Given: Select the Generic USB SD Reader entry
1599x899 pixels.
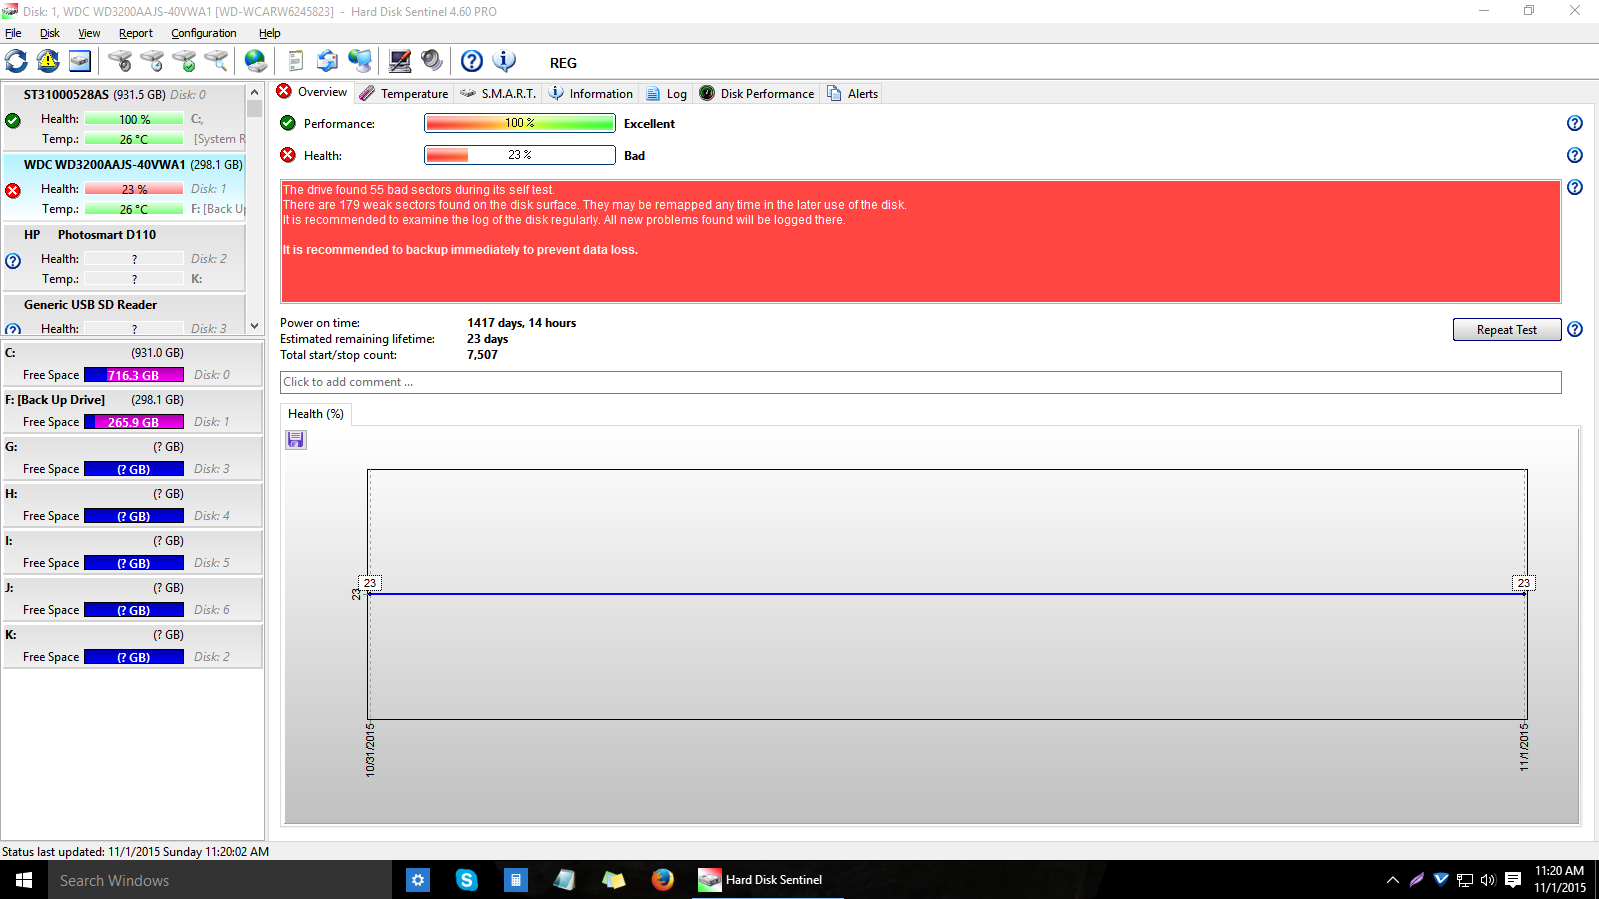Looking at the screenshot, I should 124,314.
